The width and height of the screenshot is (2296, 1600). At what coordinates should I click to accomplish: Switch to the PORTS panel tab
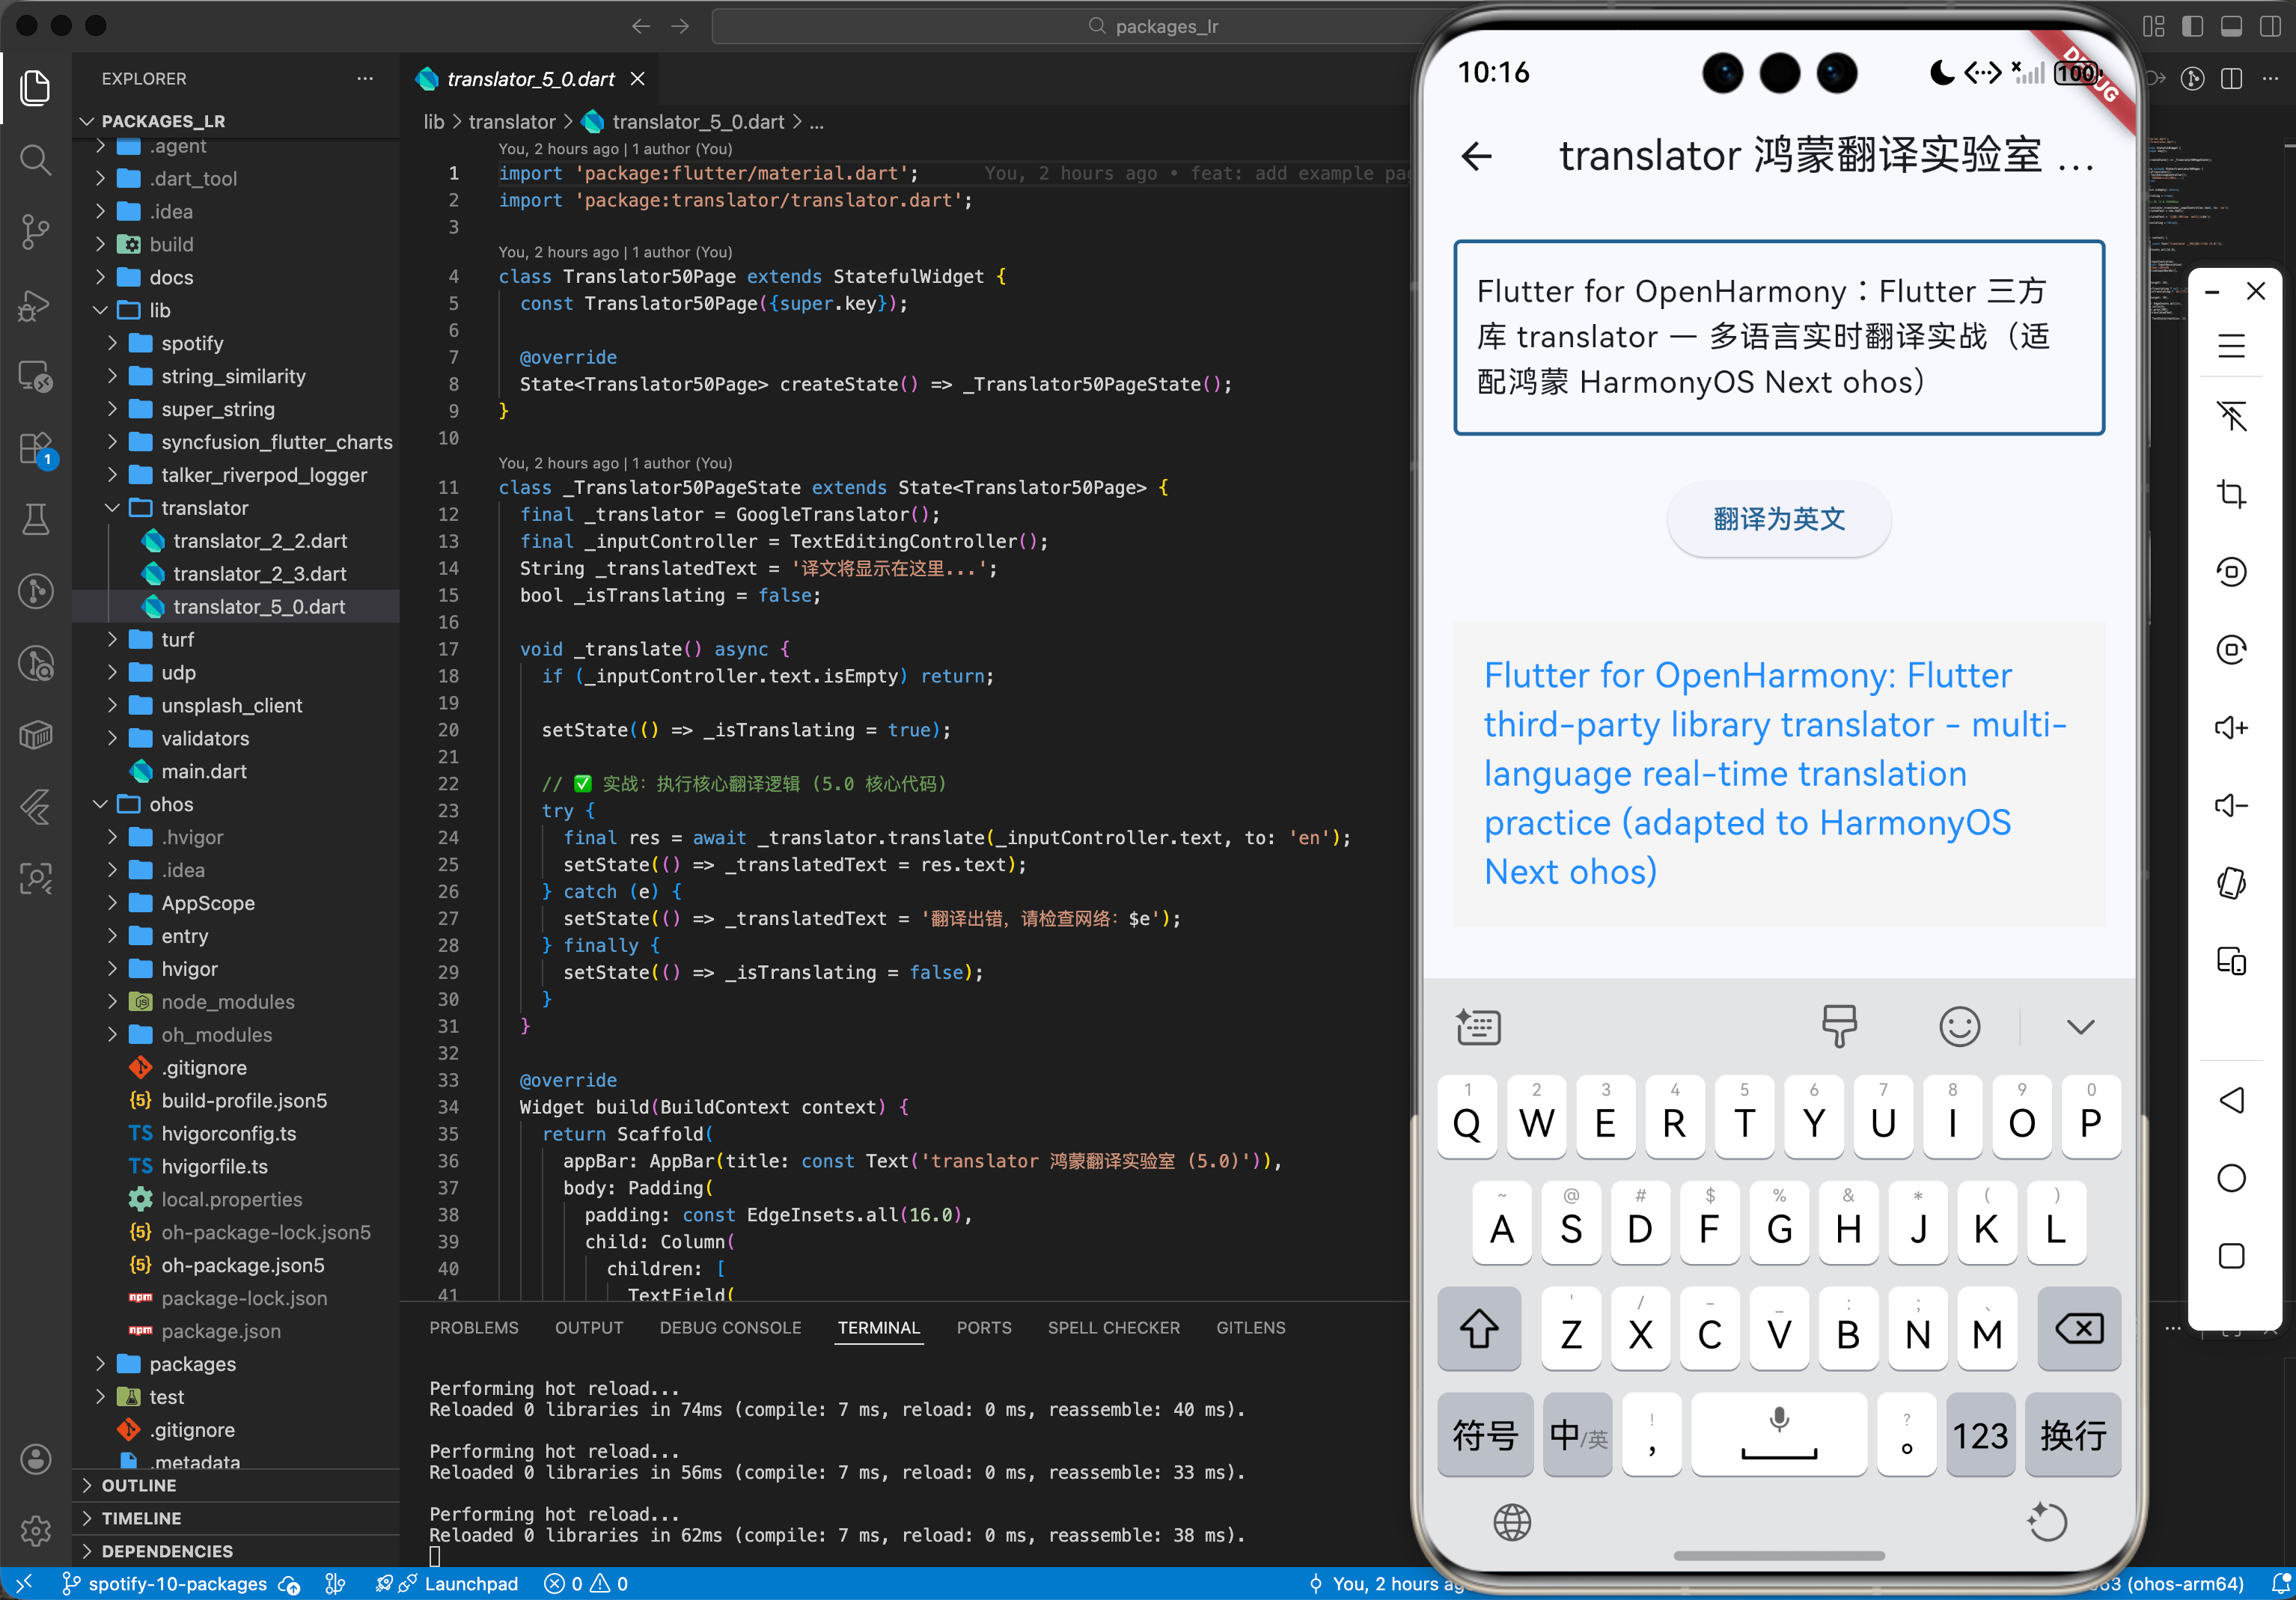coord(984,1327)
